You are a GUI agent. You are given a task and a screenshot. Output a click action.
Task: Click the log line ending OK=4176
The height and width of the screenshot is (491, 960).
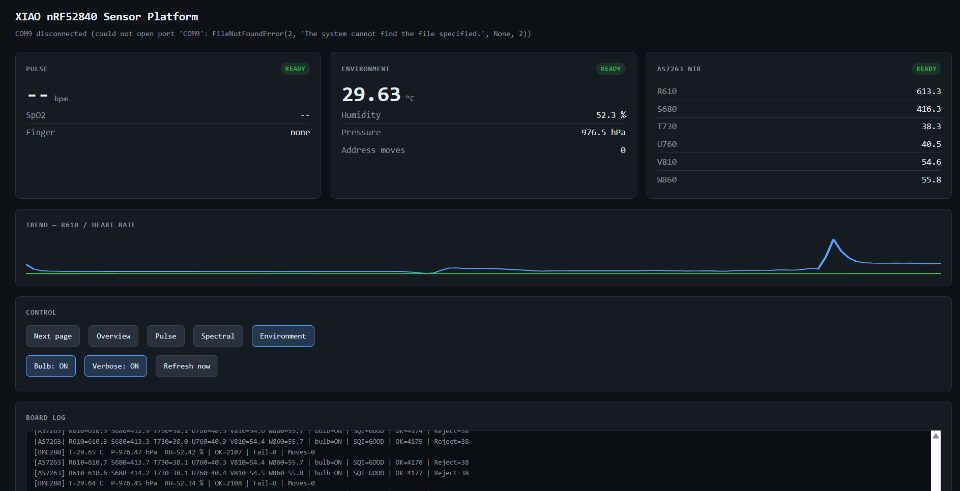pos(252,462)
